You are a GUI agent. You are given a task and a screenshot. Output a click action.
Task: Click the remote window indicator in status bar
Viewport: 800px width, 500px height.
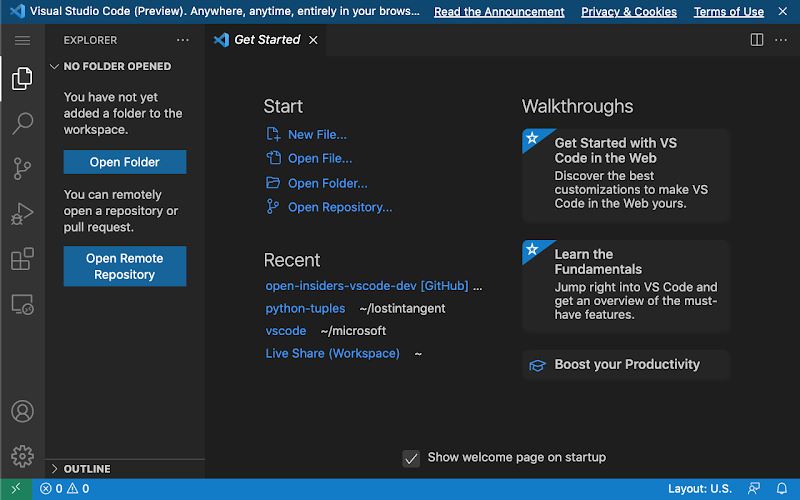click(16, 489)
